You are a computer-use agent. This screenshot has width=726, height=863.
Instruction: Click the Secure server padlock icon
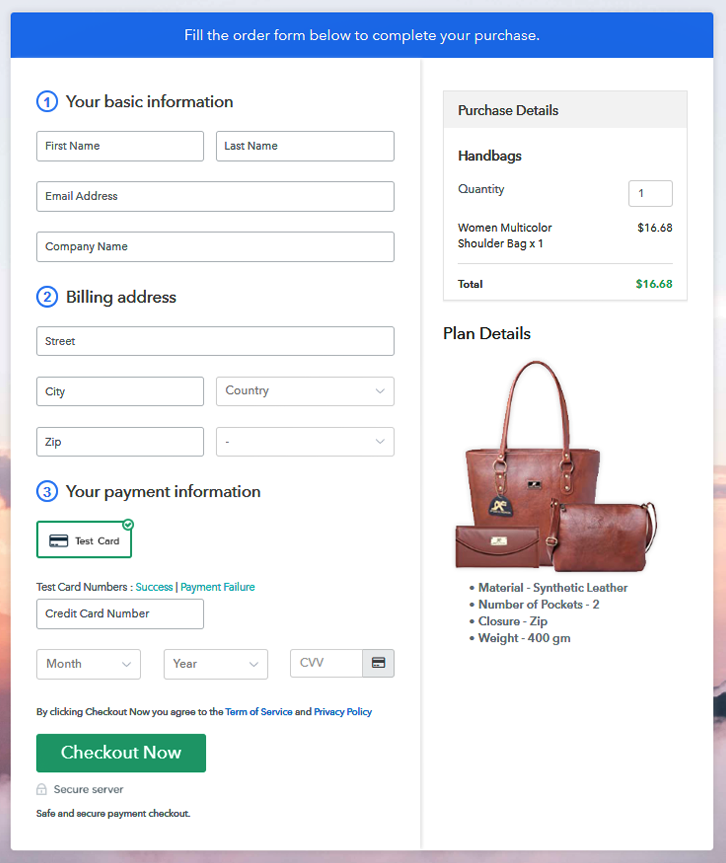(x=41, y=789)
